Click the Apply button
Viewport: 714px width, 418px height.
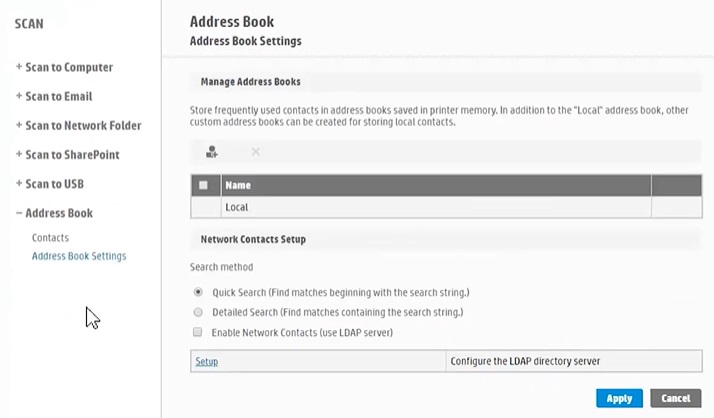point(619,398)
